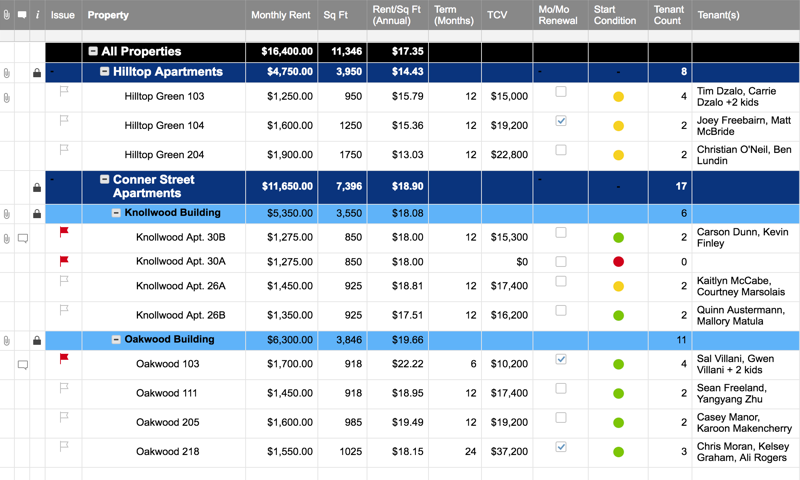Check Mo/Mo Renewal for Knollwood Apt. 30A
The height and width of the screenshot is (480, 800).
(x=561, y=261)
